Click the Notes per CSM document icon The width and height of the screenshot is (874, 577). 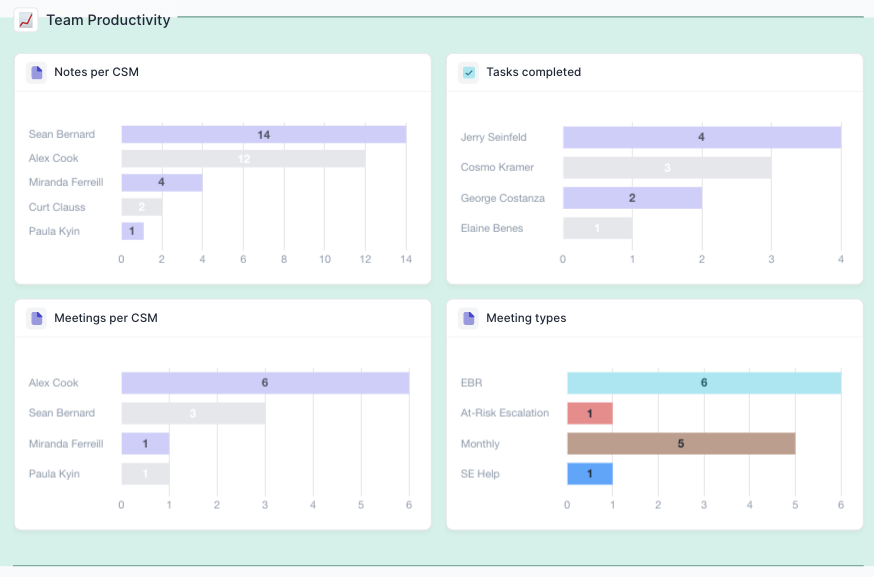coord(37,72)
